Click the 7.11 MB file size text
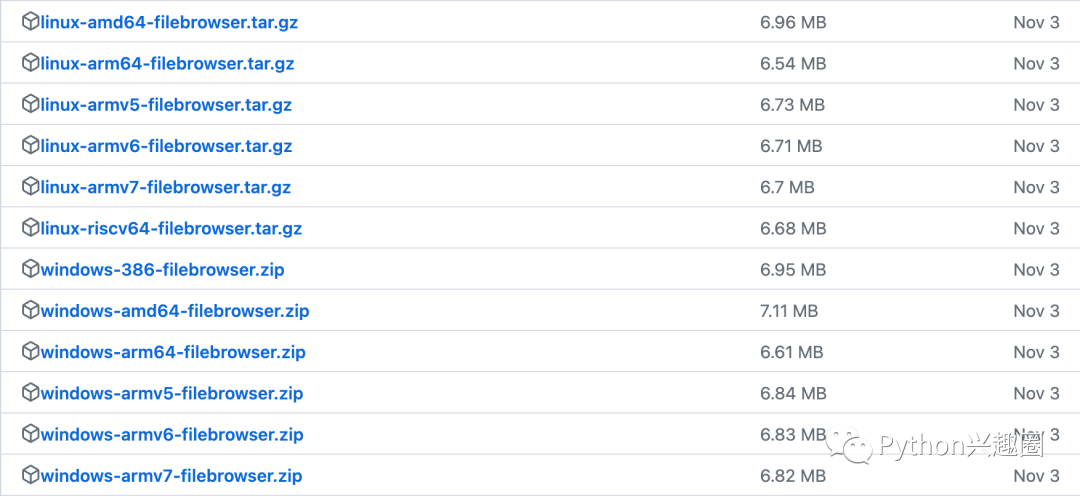The width and height of the screenshot is (1080, 496). [x=789, y=311]
